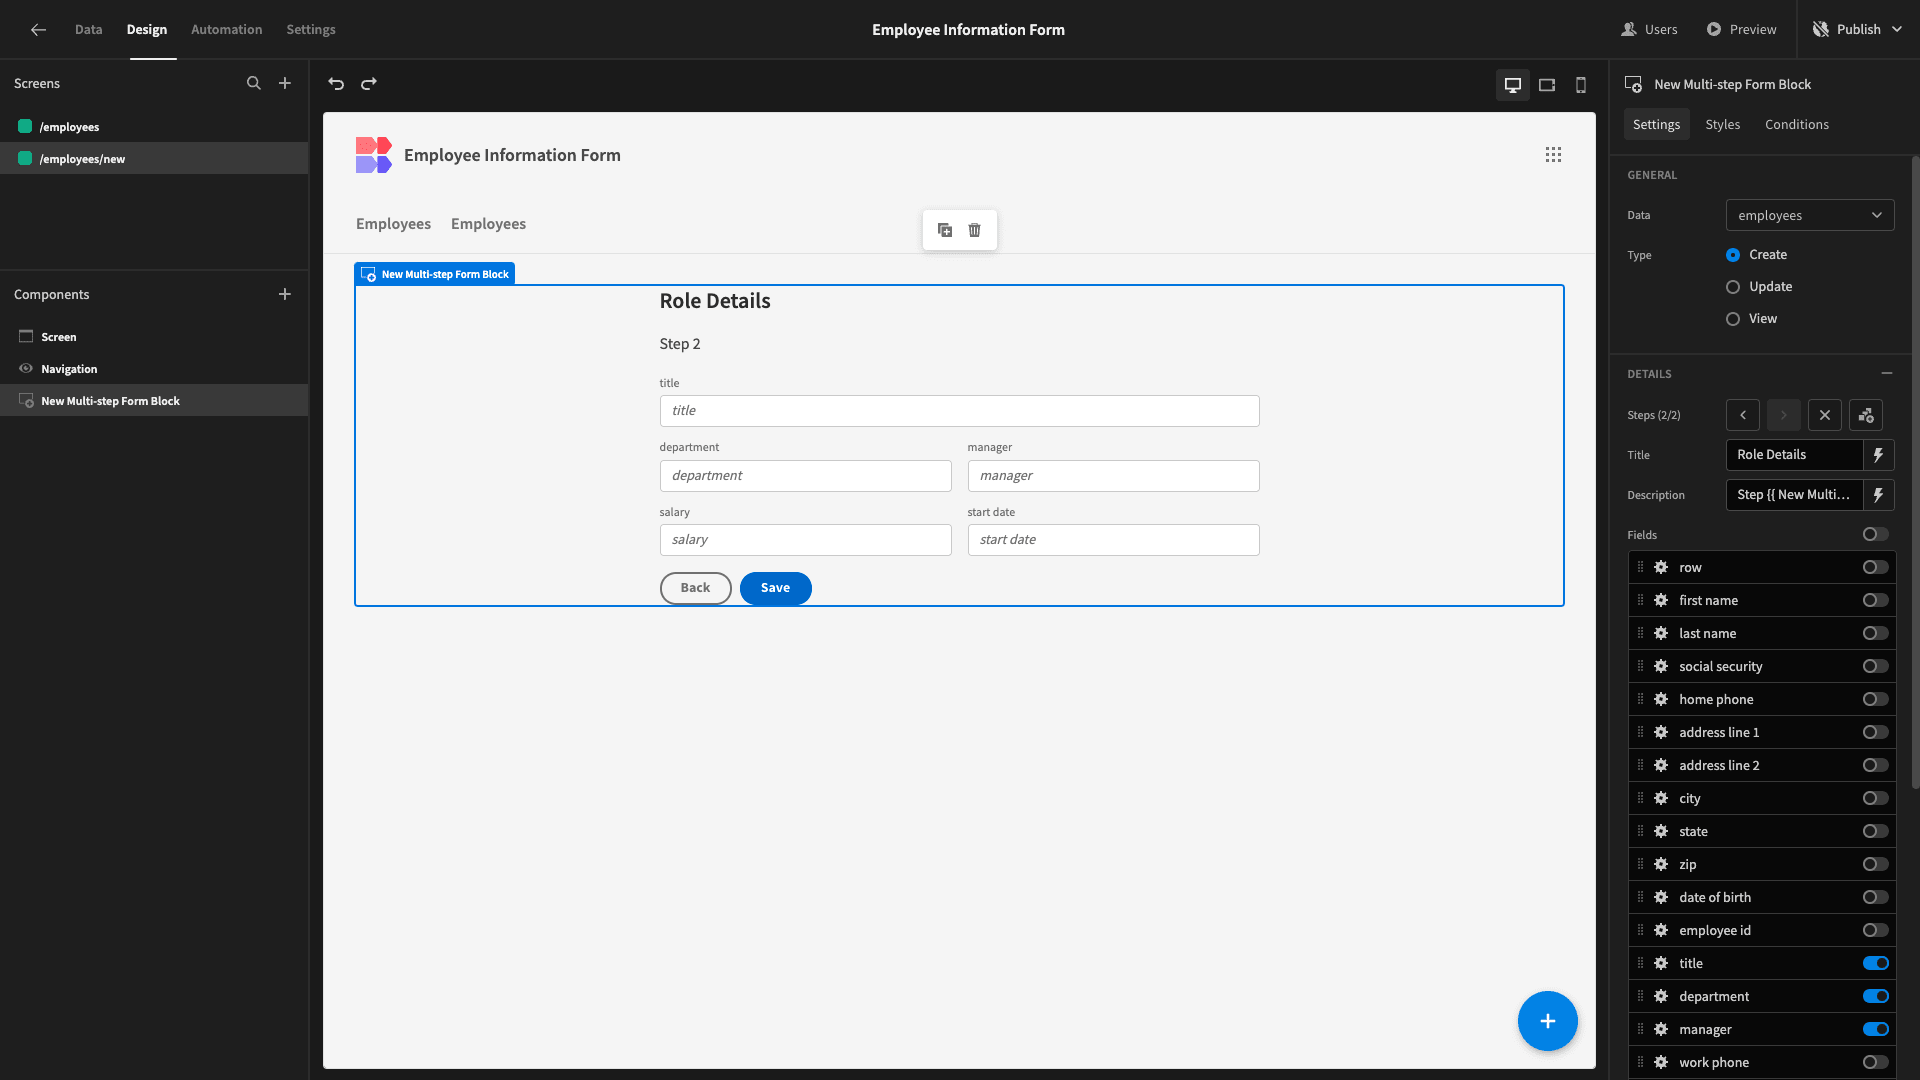The image size is (1920, 1080).
Task: Disable the title field toggle
Action: [x=1876, y=963]
